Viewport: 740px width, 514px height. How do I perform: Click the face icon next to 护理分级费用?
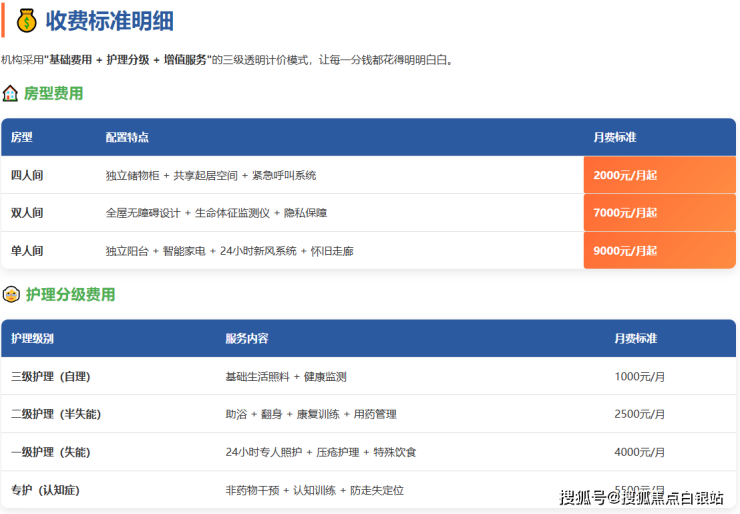click(11, 294)
